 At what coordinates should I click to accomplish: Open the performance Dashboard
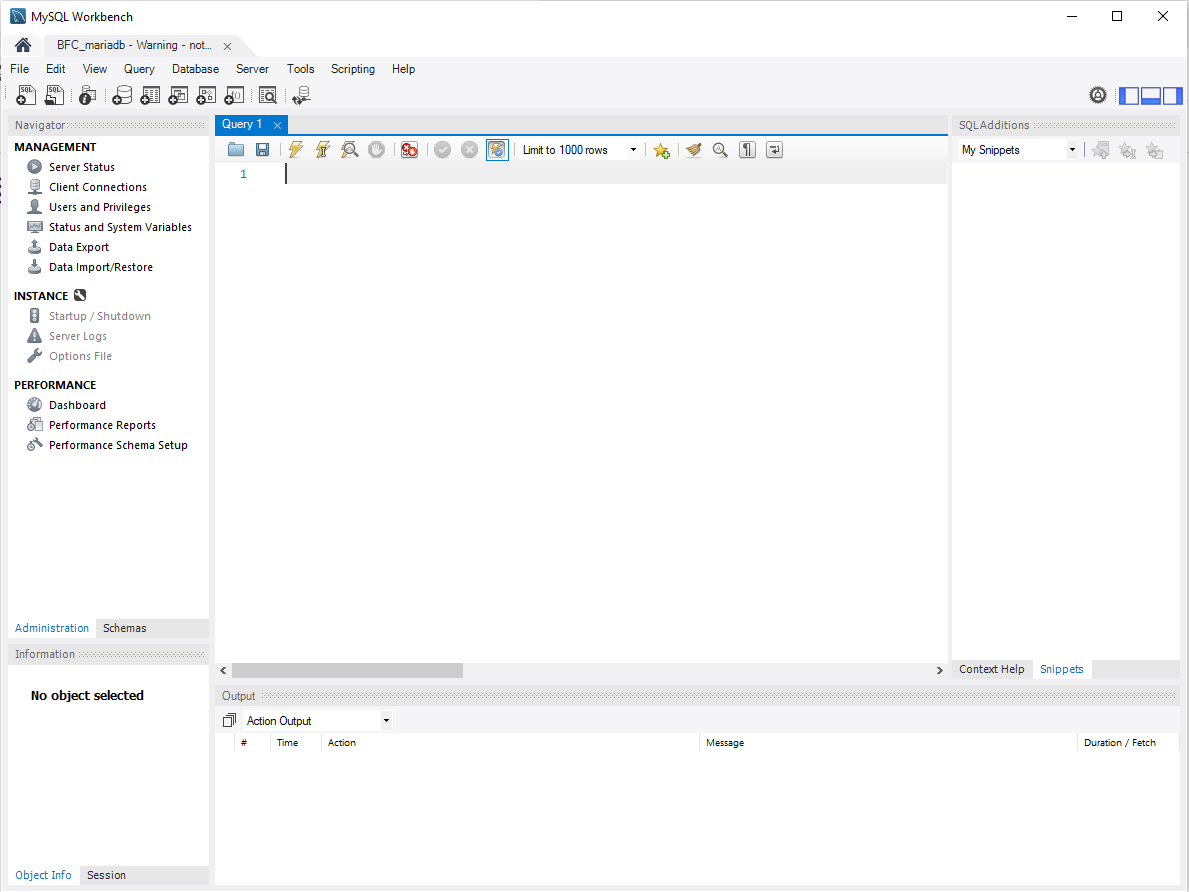point(77,405)
